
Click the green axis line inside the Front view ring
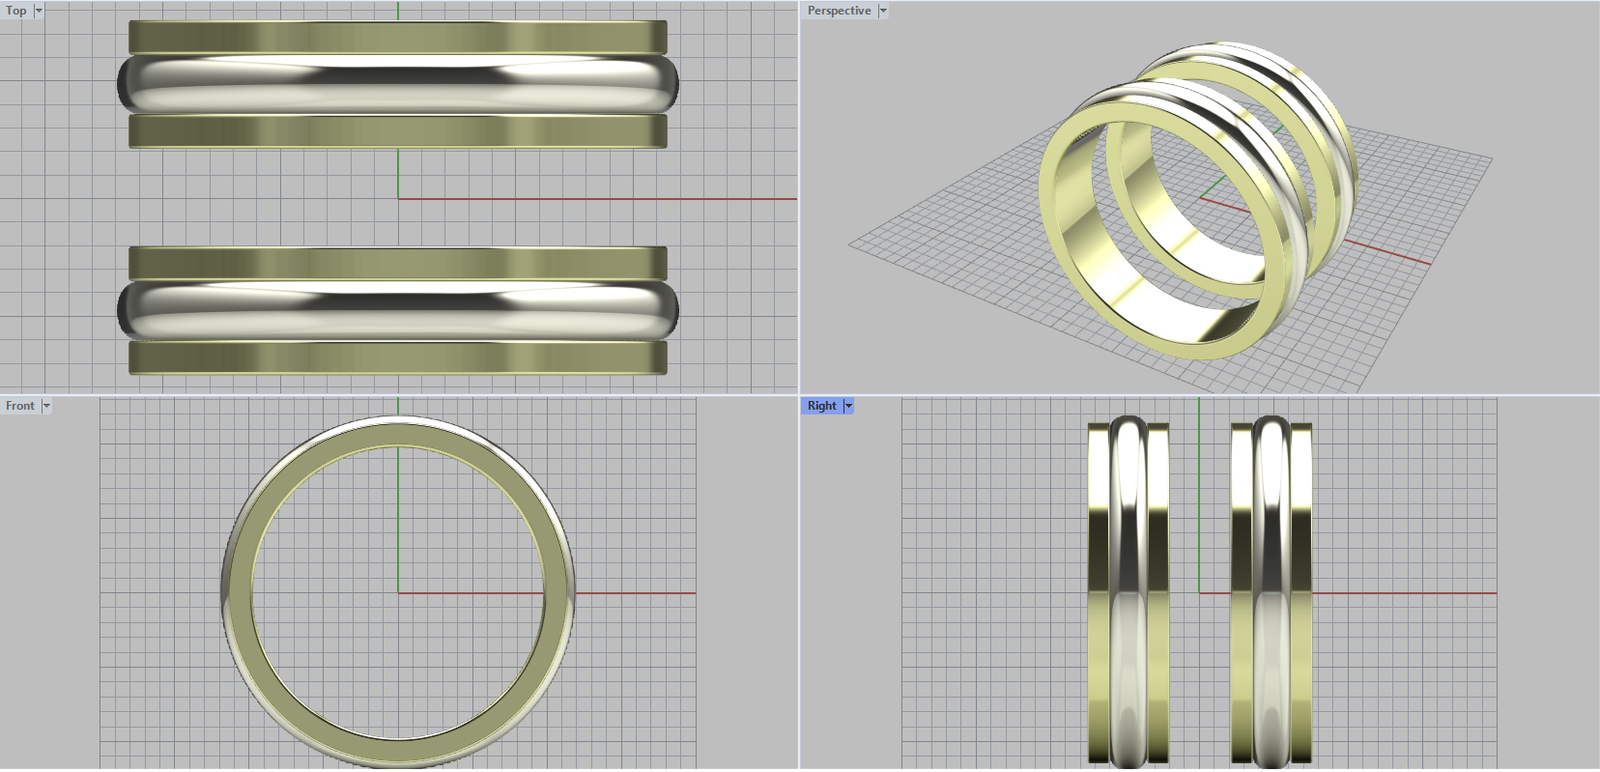398,520
